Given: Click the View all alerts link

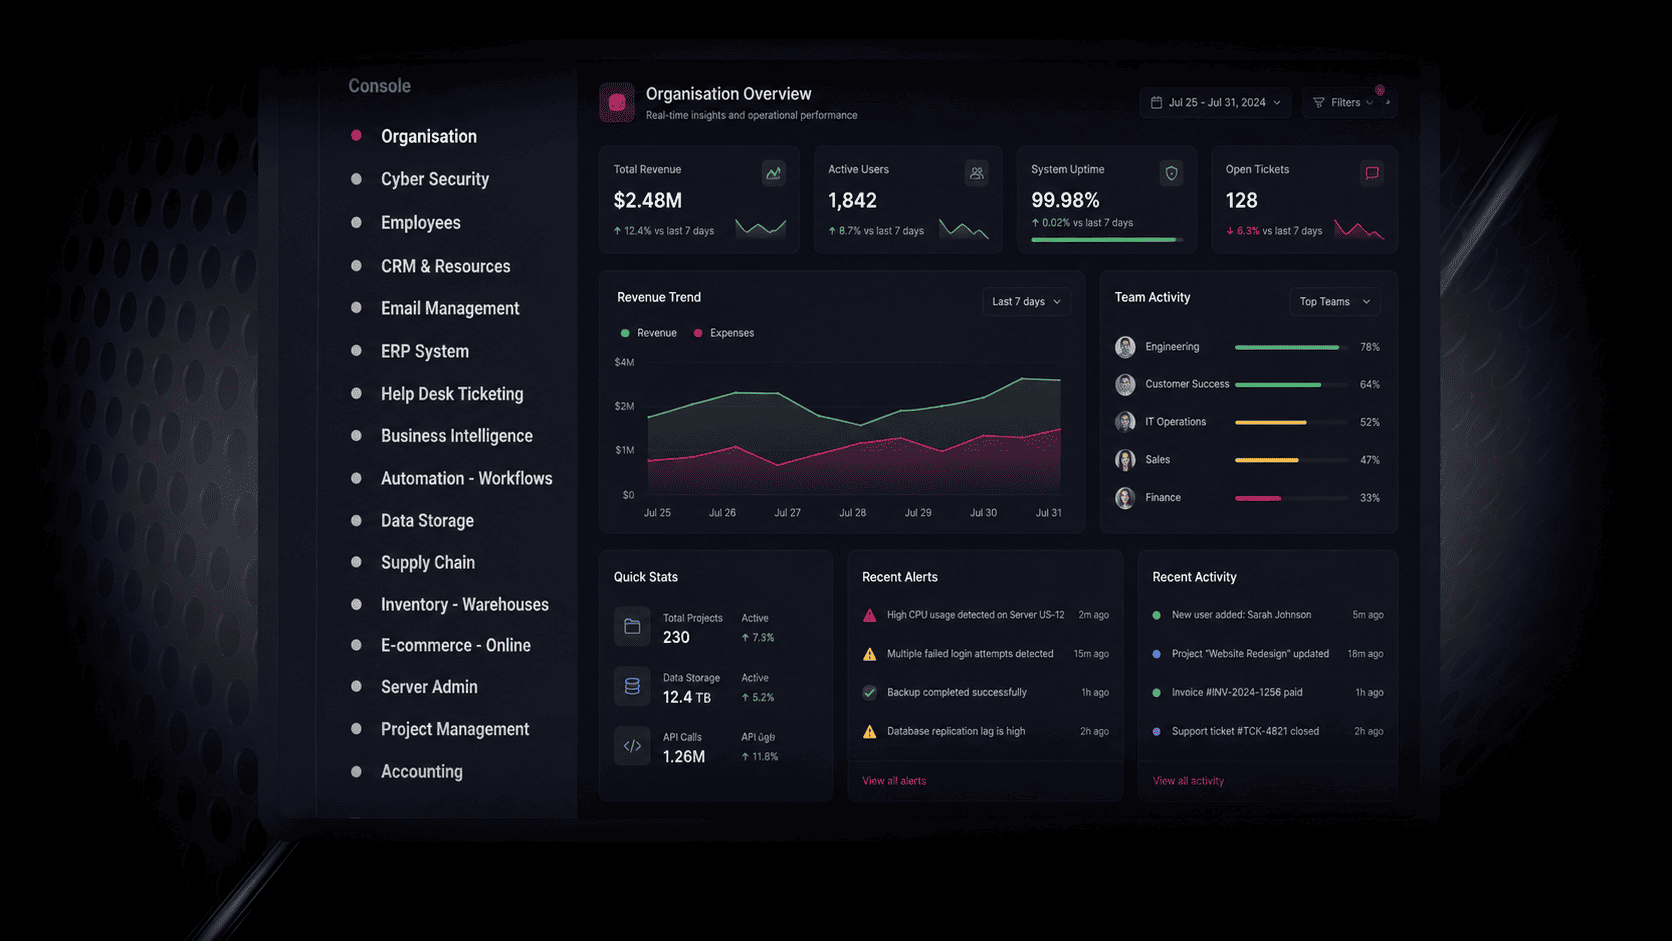Looking at the screenshot, I should (x=894, y=781).
